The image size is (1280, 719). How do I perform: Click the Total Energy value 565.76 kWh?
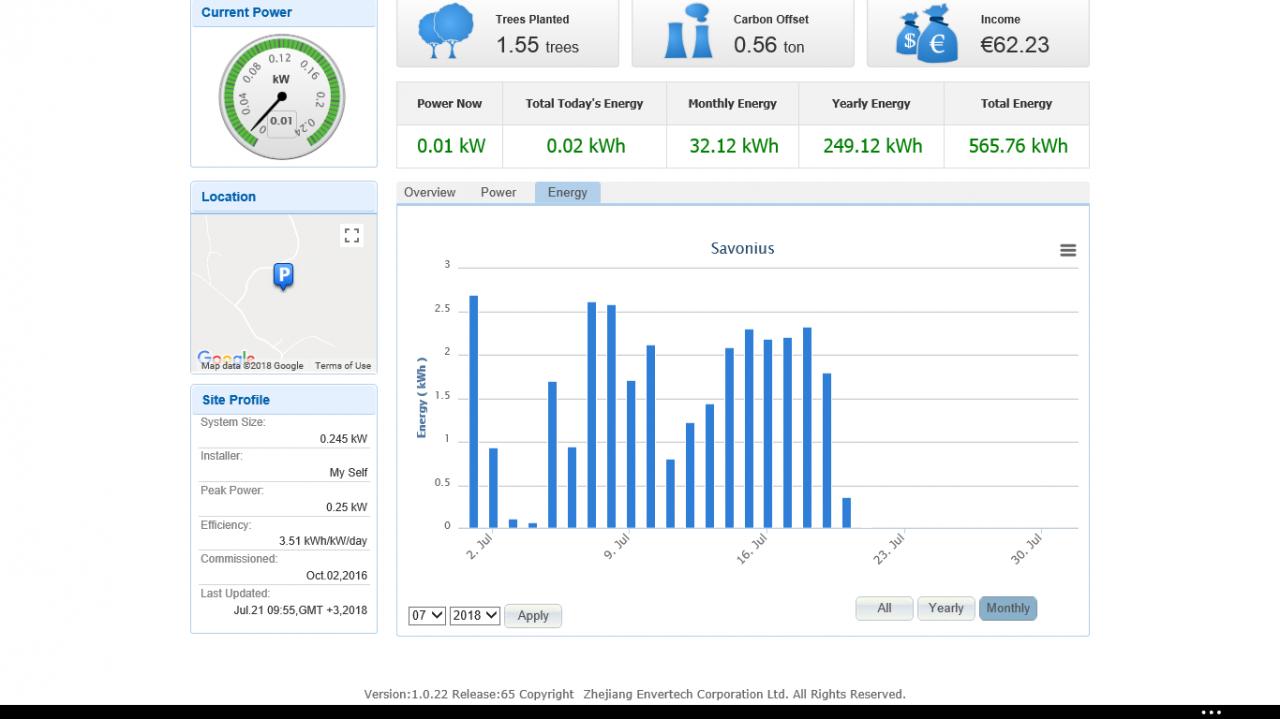(x=1018, y=146)
